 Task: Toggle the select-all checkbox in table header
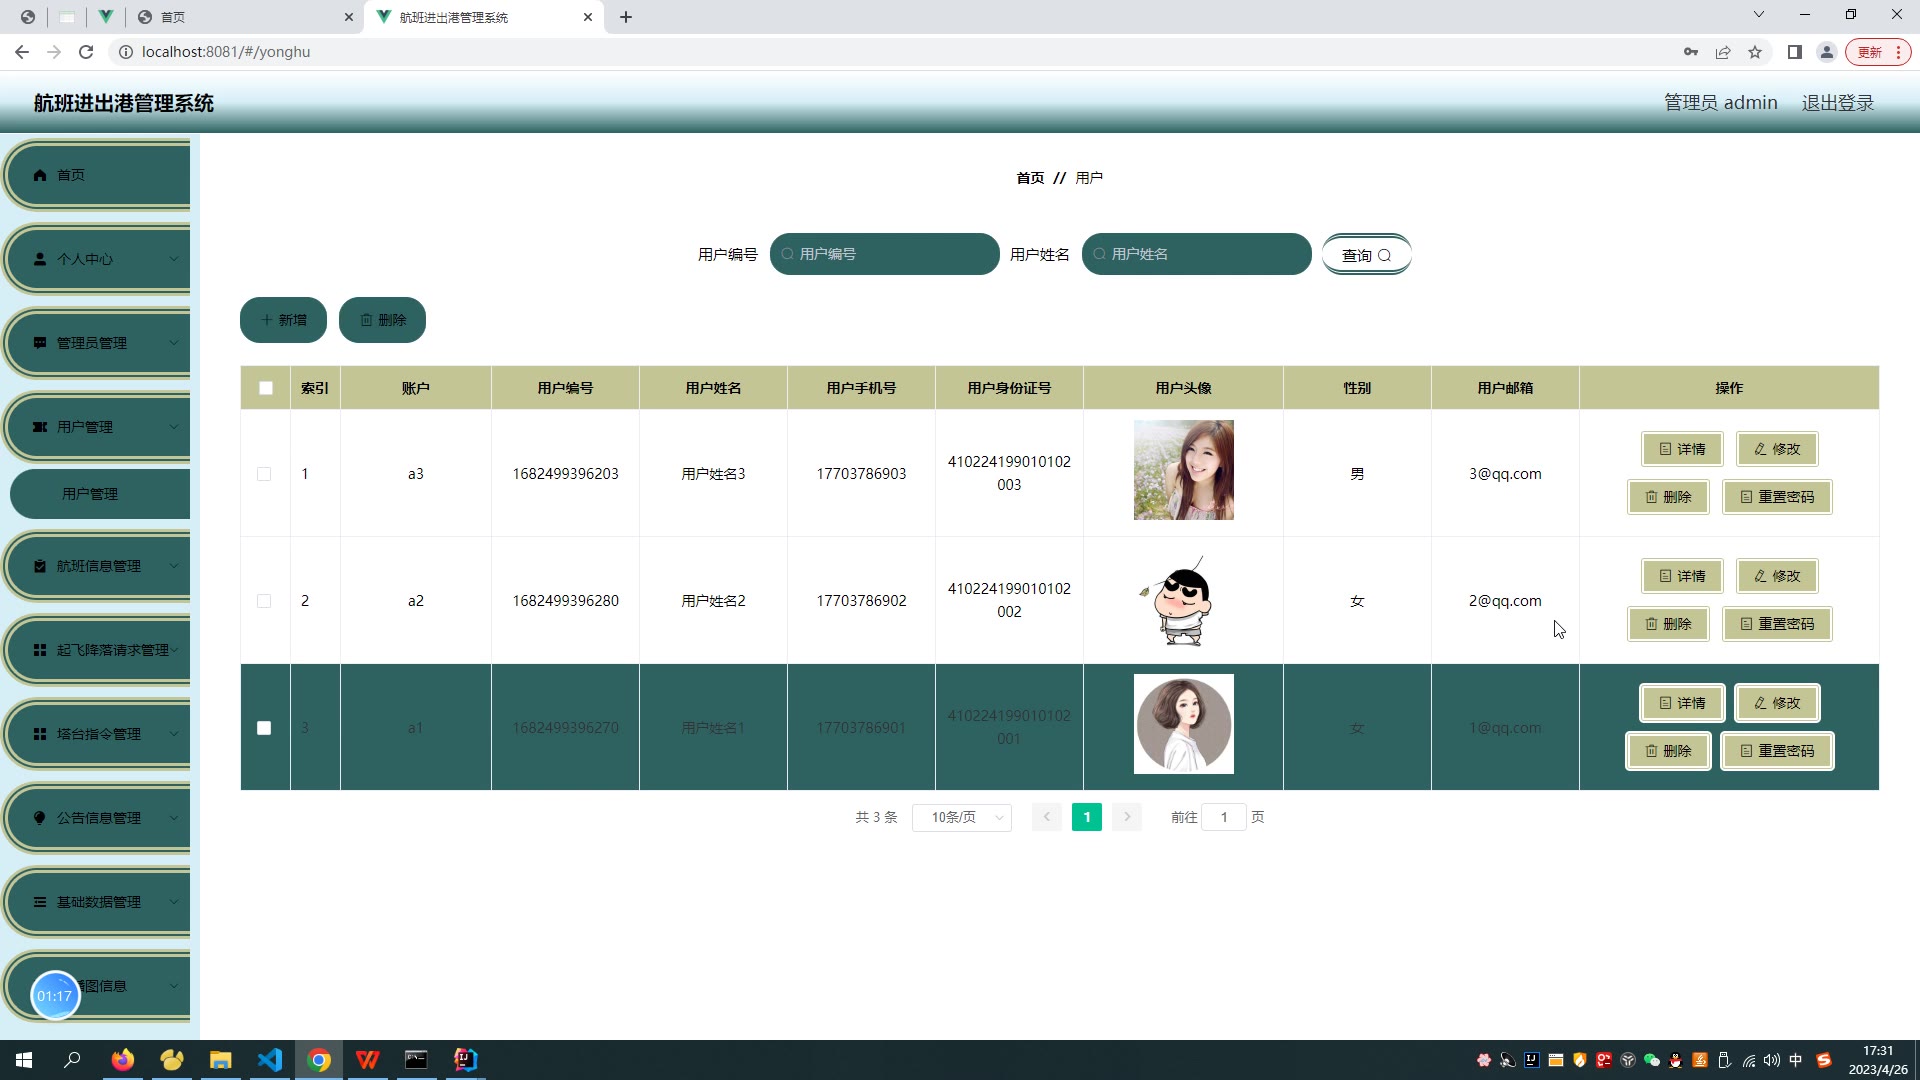point(266,388)
